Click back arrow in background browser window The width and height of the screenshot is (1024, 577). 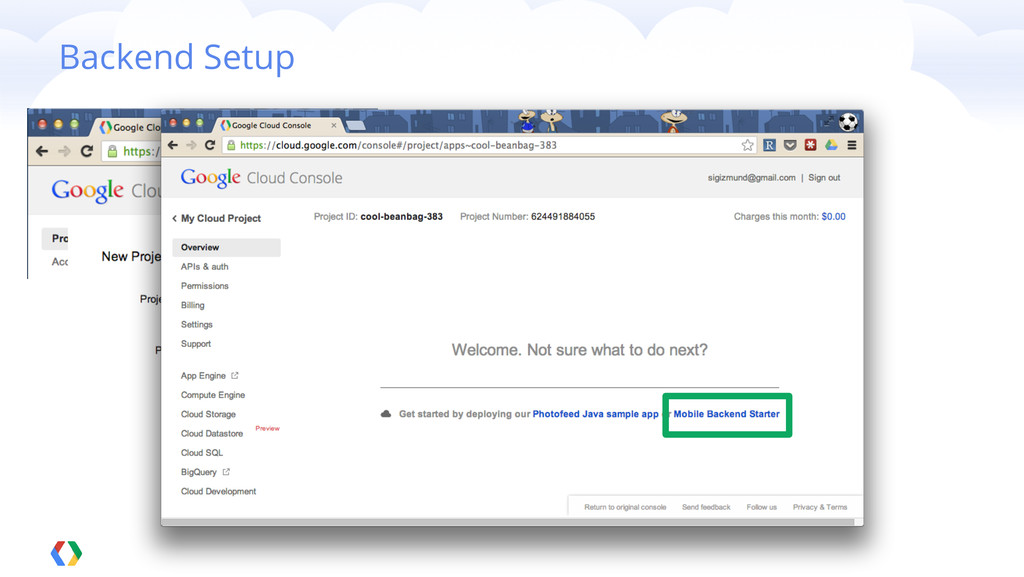[42, 151]
